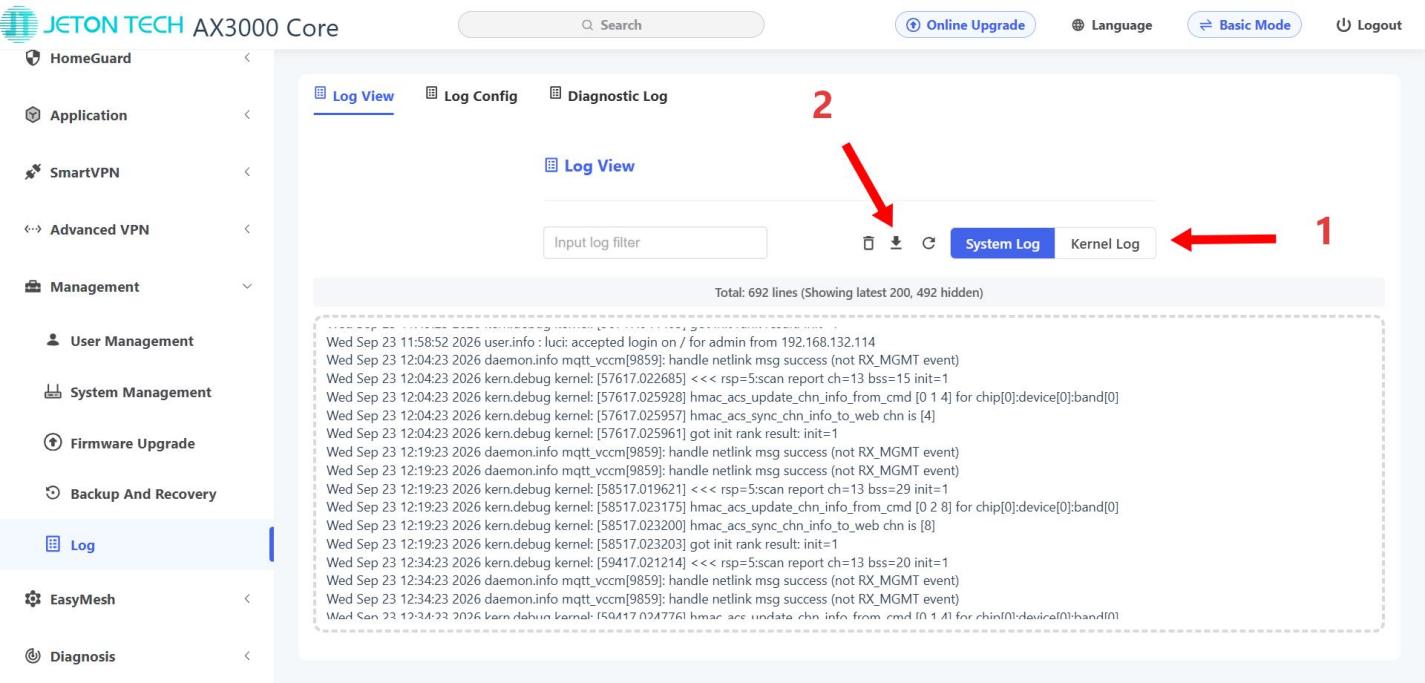Click the Firmware Upgrade arrow icon
Screen dimensions: 1425x683
51,443
